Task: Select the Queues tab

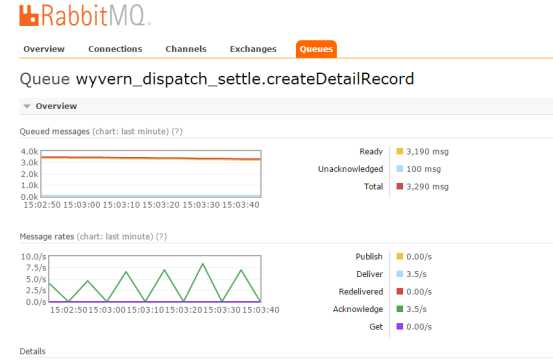Action: (316, 49)
